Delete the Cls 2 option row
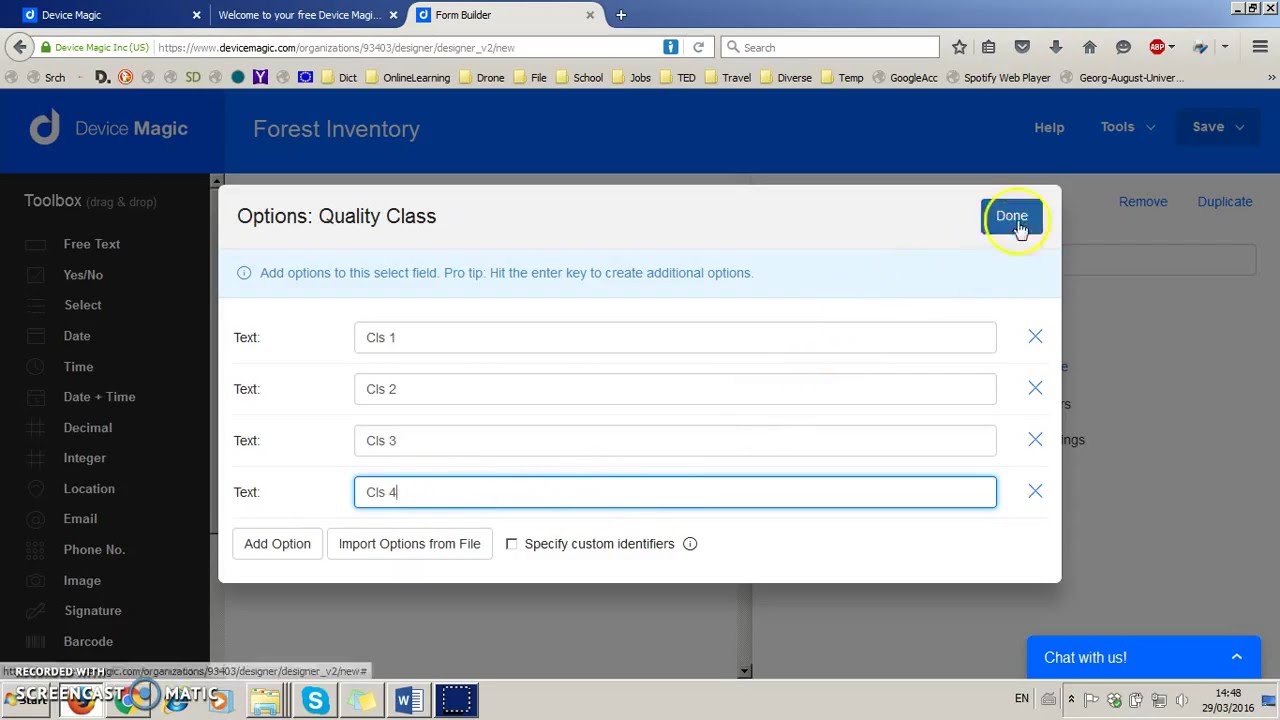Image resolution: width=1280 pixels, height=720 pixels. click(x=1035, y=388)
